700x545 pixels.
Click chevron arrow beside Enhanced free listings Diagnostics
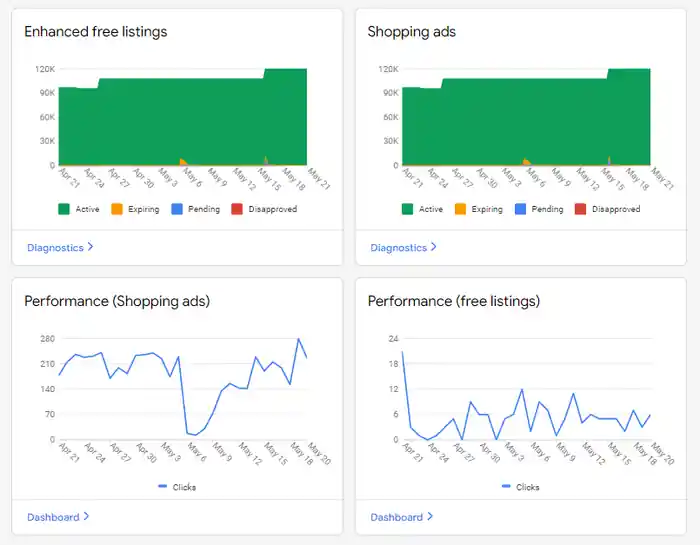[x=90, y=247]
